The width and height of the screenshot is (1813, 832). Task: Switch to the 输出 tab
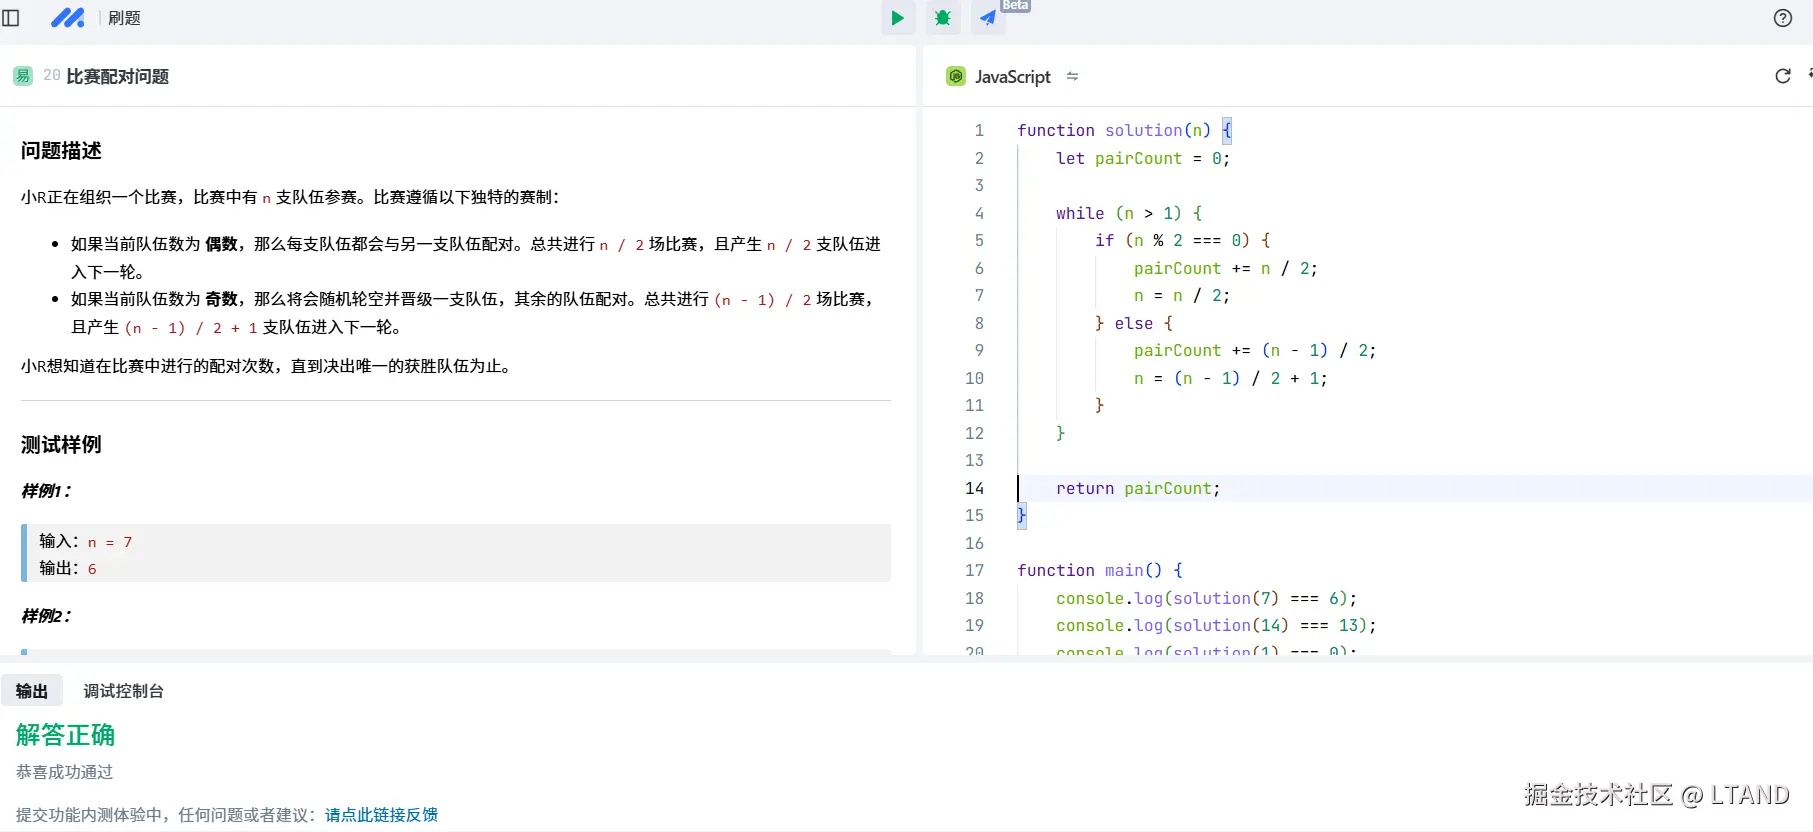coord(32,691)
